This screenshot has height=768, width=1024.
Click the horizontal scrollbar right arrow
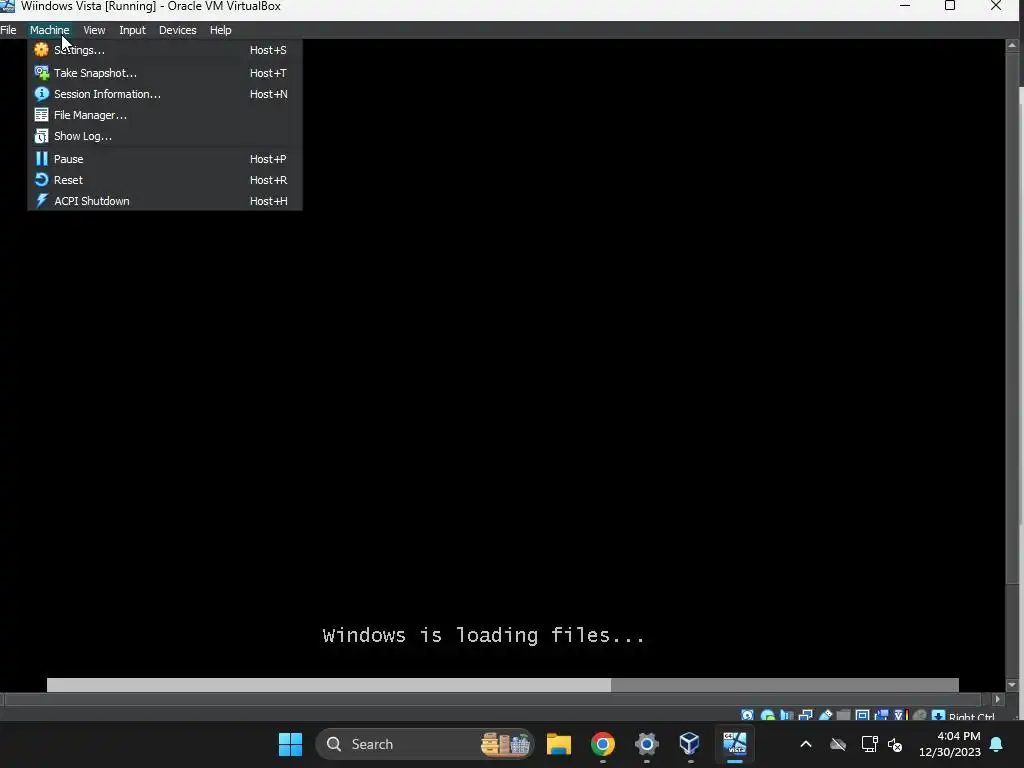[x=997, y=699]
